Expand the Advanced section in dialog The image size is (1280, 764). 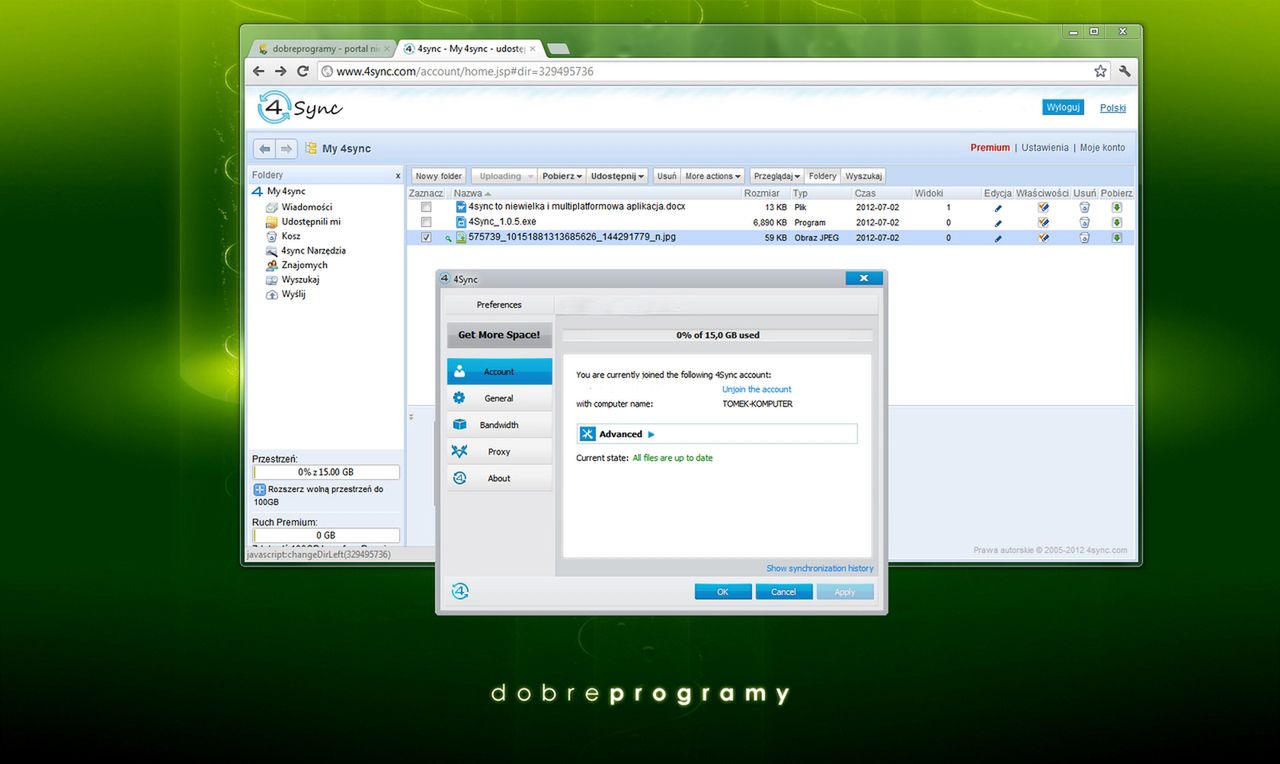tap(717, 434)
